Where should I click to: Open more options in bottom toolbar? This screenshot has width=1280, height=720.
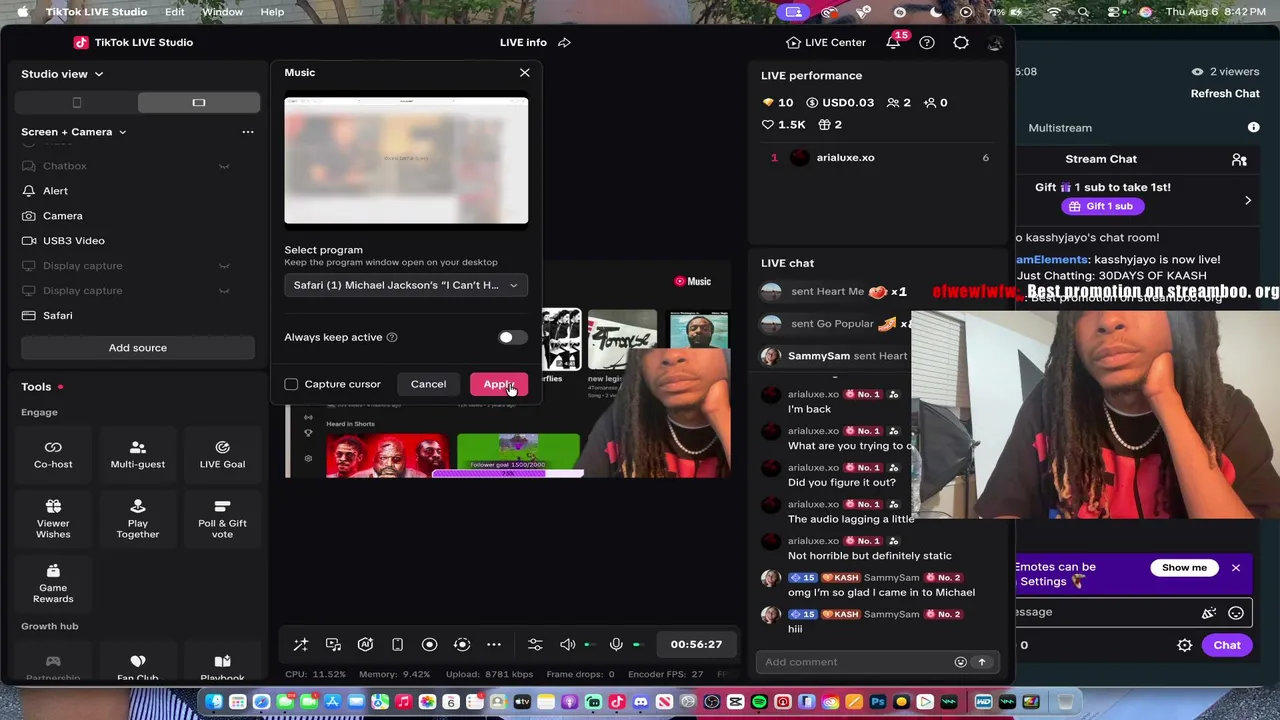tap(494, 645)
